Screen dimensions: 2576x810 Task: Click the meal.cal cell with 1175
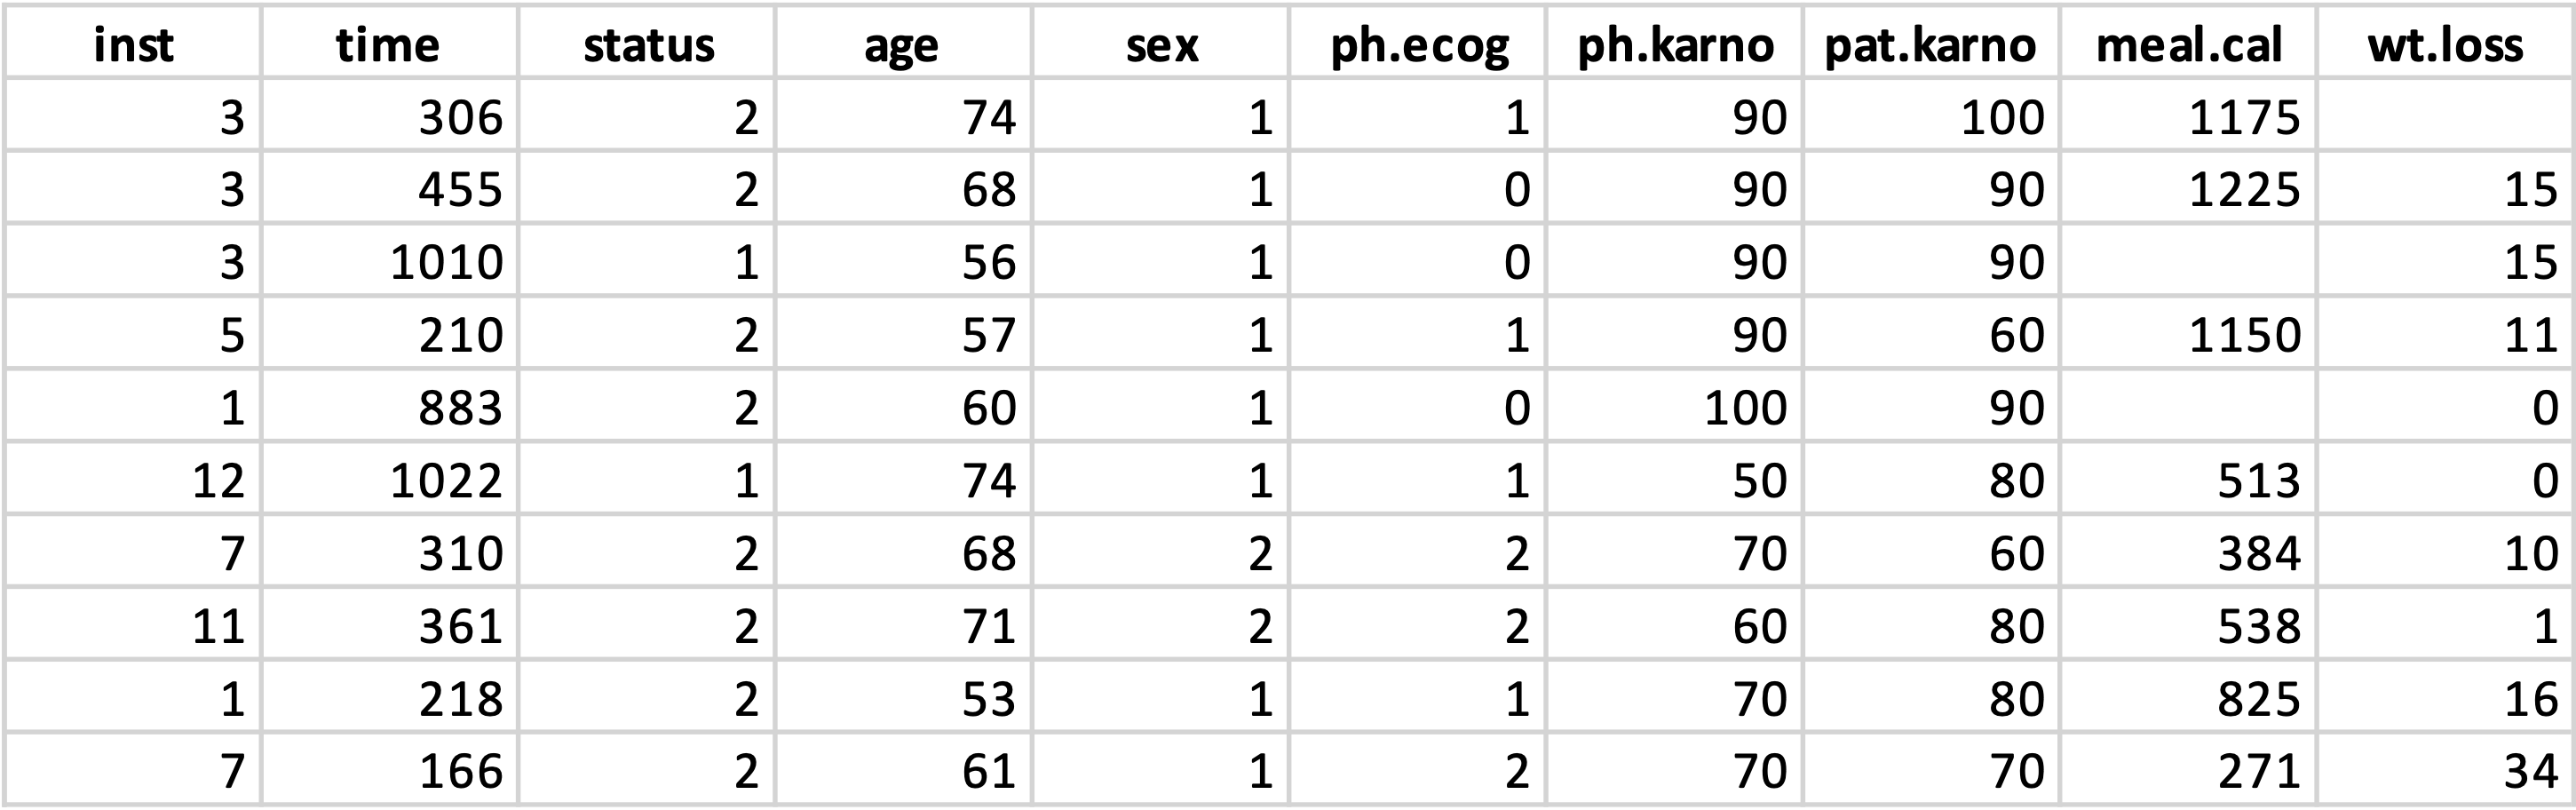tap(2189, 115)
